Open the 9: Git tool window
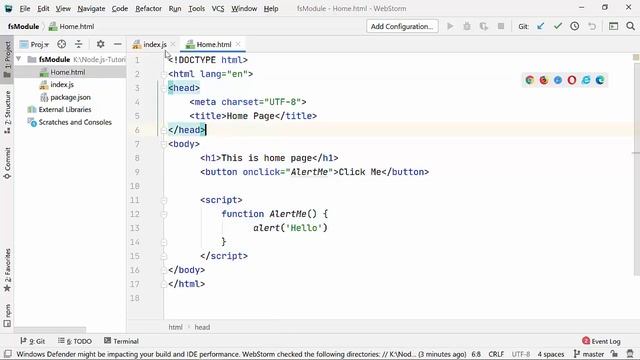Viewport: 640px width, 360px height. pos(33,341)
